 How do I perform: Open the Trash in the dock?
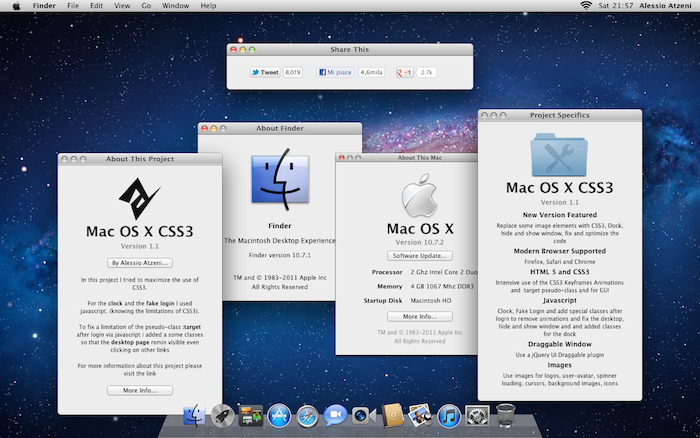(505, 415)
